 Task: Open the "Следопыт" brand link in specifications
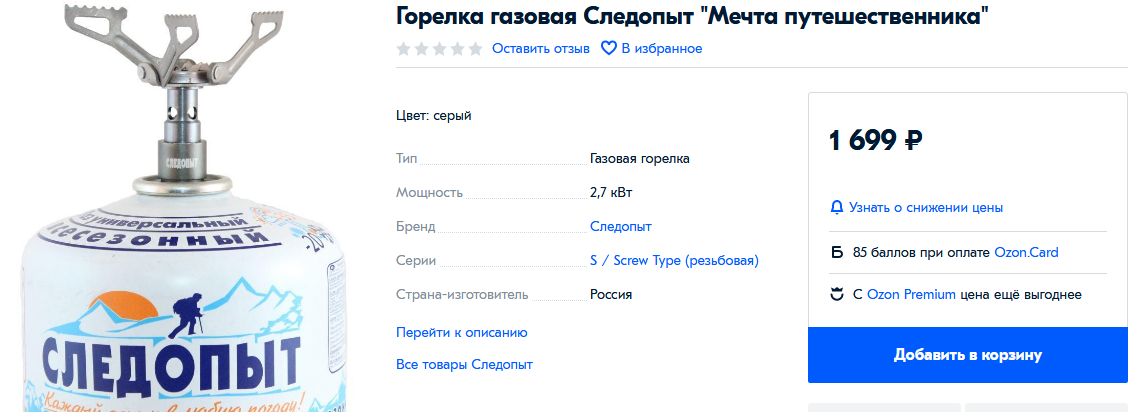pyautogui.click(x=620, y=227)
